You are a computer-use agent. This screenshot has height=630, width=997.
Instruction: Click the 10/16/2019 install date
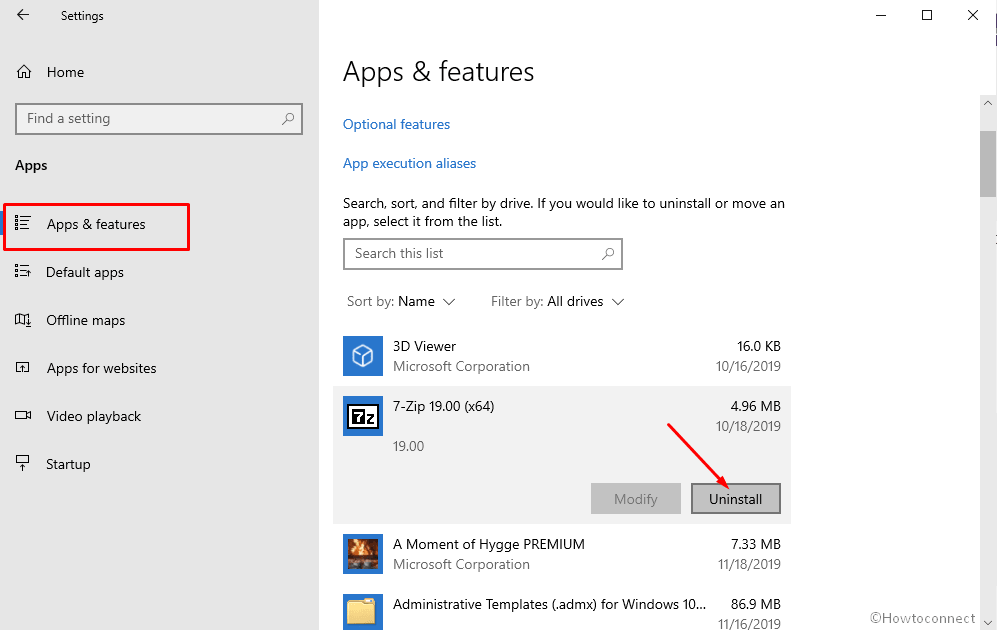point(748,366)
